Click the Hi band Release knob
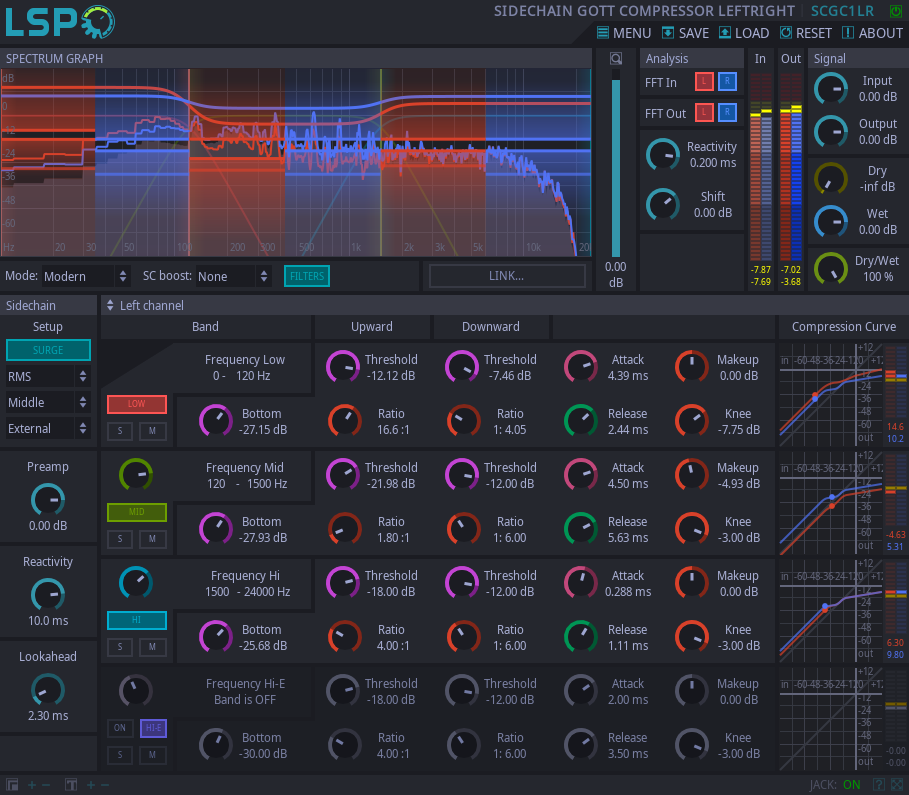Image resolution: width=909 pixels, height=795 pixels. tap(581, 637)
